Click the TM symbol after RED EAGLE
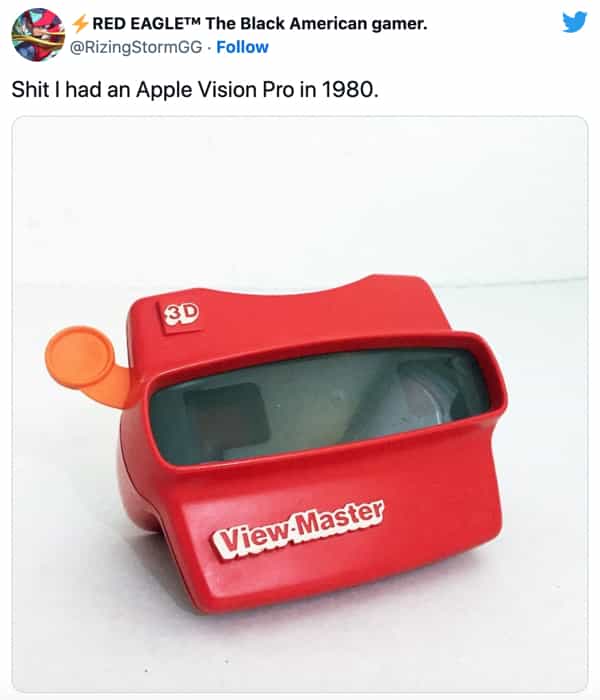The height and width of the screenshot is (700, 600). tap(192, 20)
